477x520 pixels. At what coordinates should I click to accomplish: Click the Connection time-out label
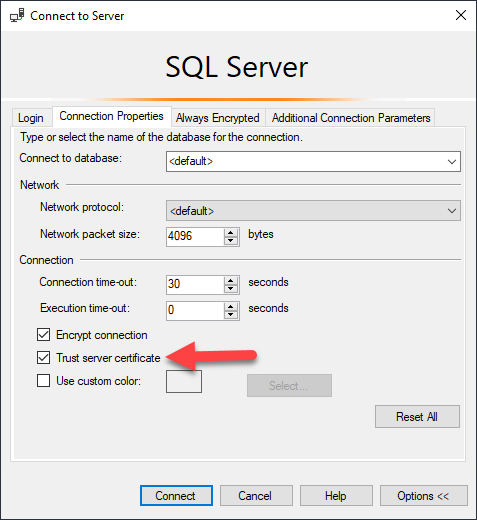coord(88,282)
